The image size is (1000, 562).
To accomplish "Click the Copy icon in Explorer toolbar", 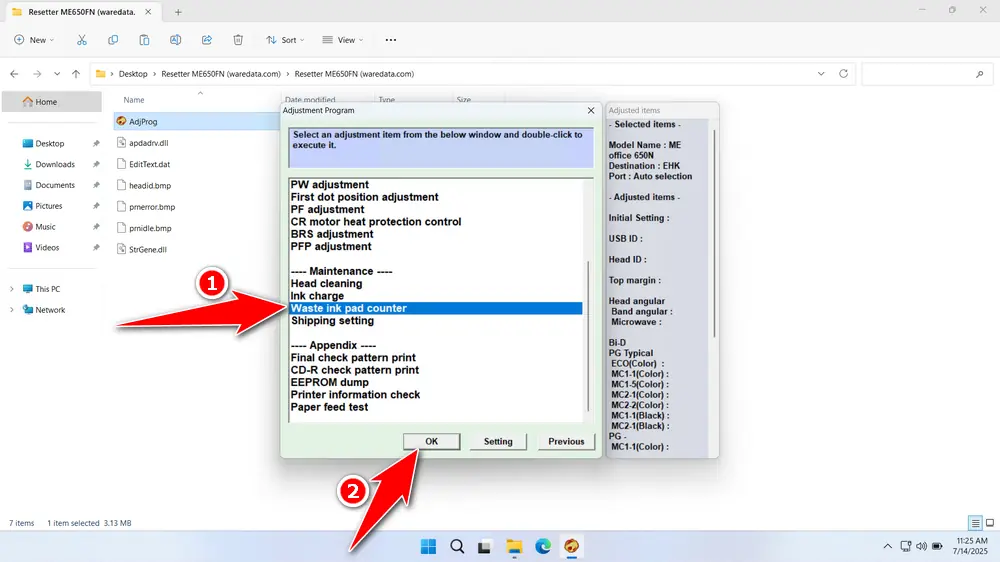I will click(x=113, y=40).
